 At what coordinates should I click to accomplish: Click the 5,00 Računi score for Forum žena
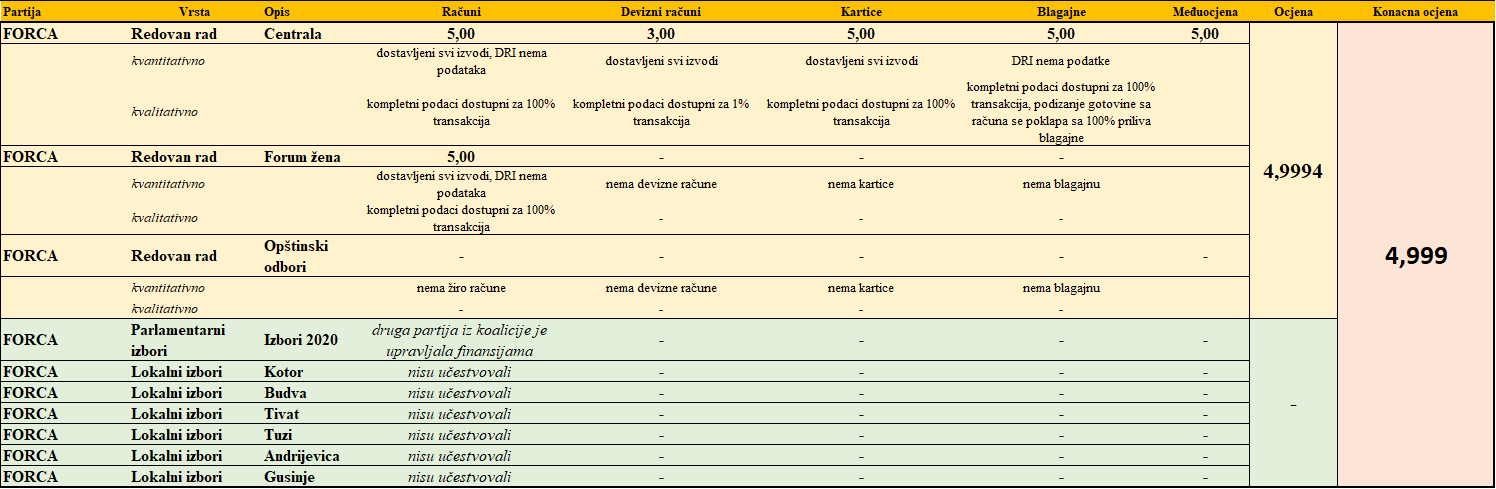(461, 156)
